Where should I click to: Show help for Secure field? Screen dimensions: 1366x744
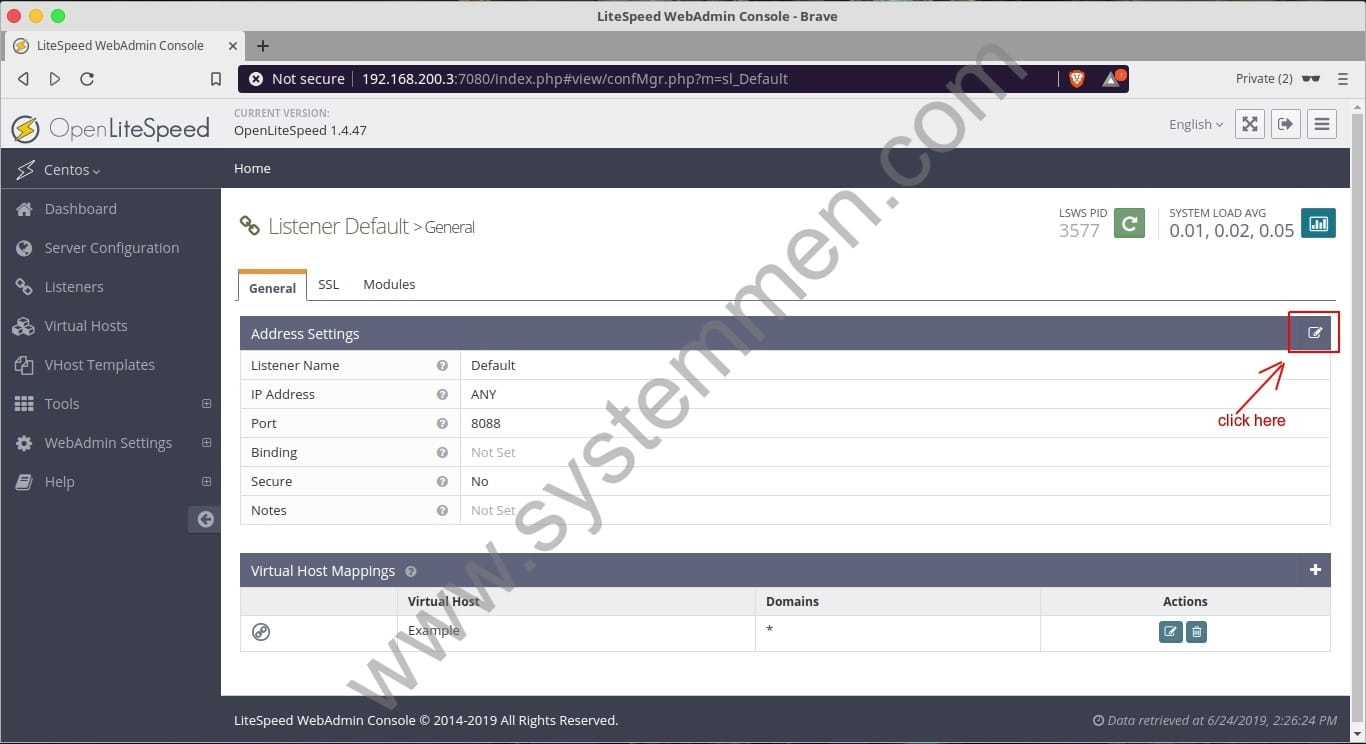point(442,481)
